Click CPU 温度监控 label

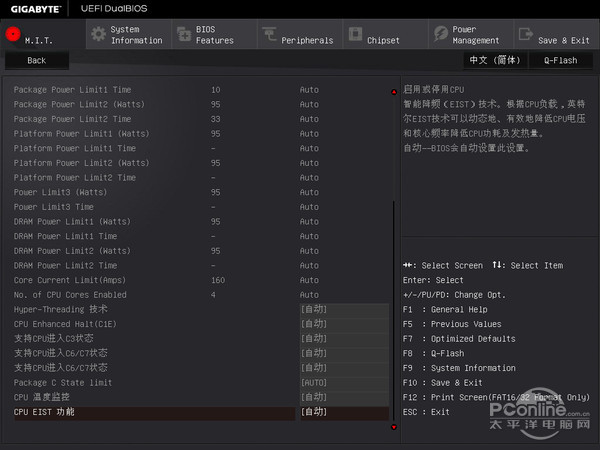42,397
